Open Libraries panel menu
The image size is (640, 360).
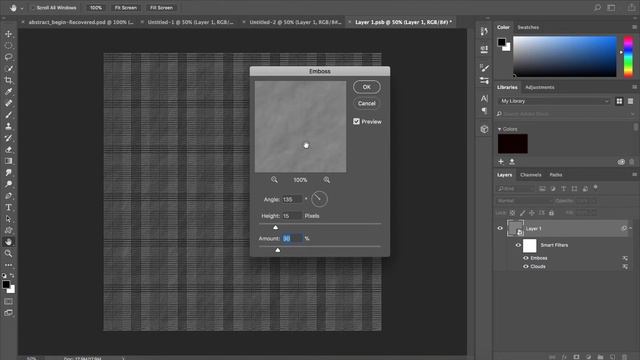pos(634,87)
